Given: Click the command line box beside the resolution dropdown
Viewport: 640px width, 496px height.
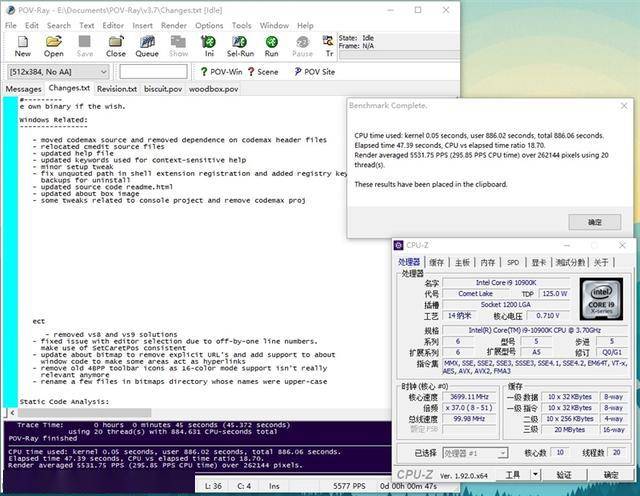Looking at the screenshot, I should tap(153, 72).
